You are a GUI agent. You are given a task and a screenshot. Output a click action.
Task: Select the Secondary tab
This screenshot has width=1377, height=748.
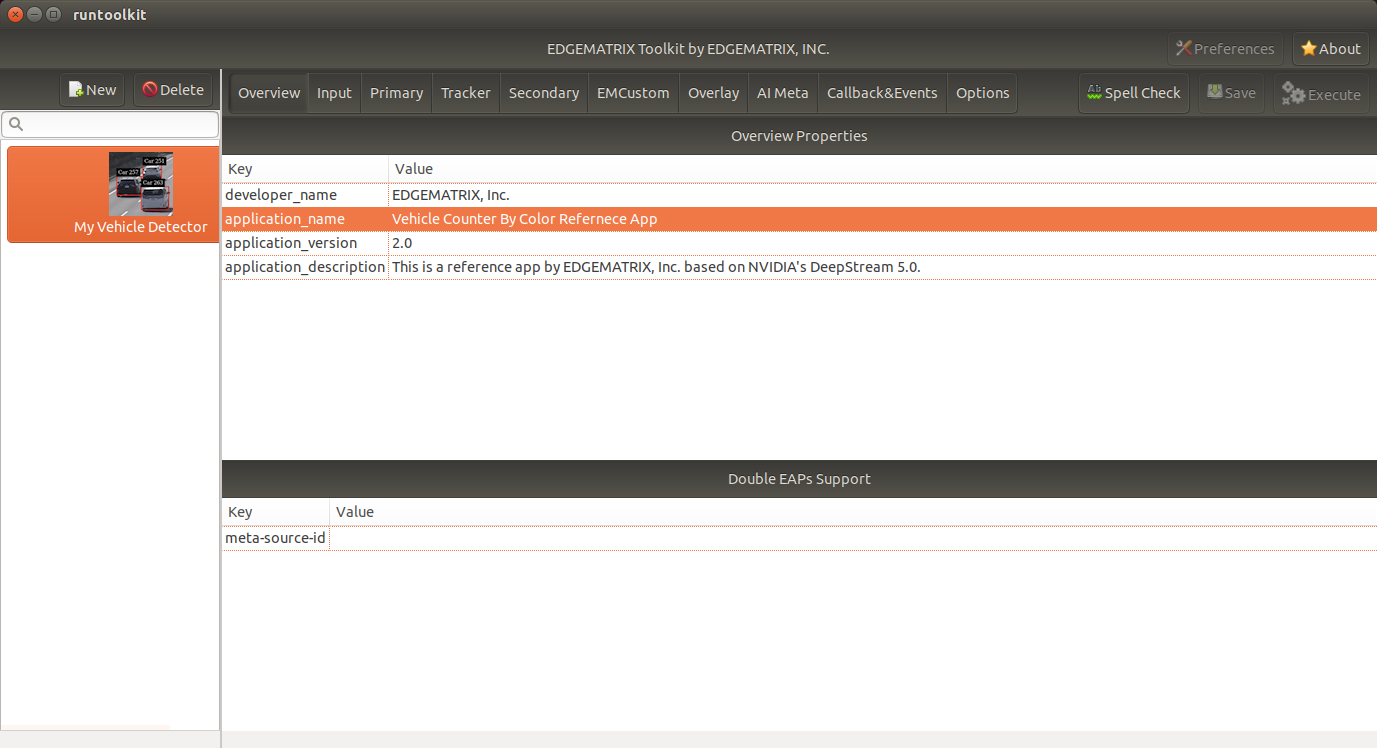click(x=544, y=93)
